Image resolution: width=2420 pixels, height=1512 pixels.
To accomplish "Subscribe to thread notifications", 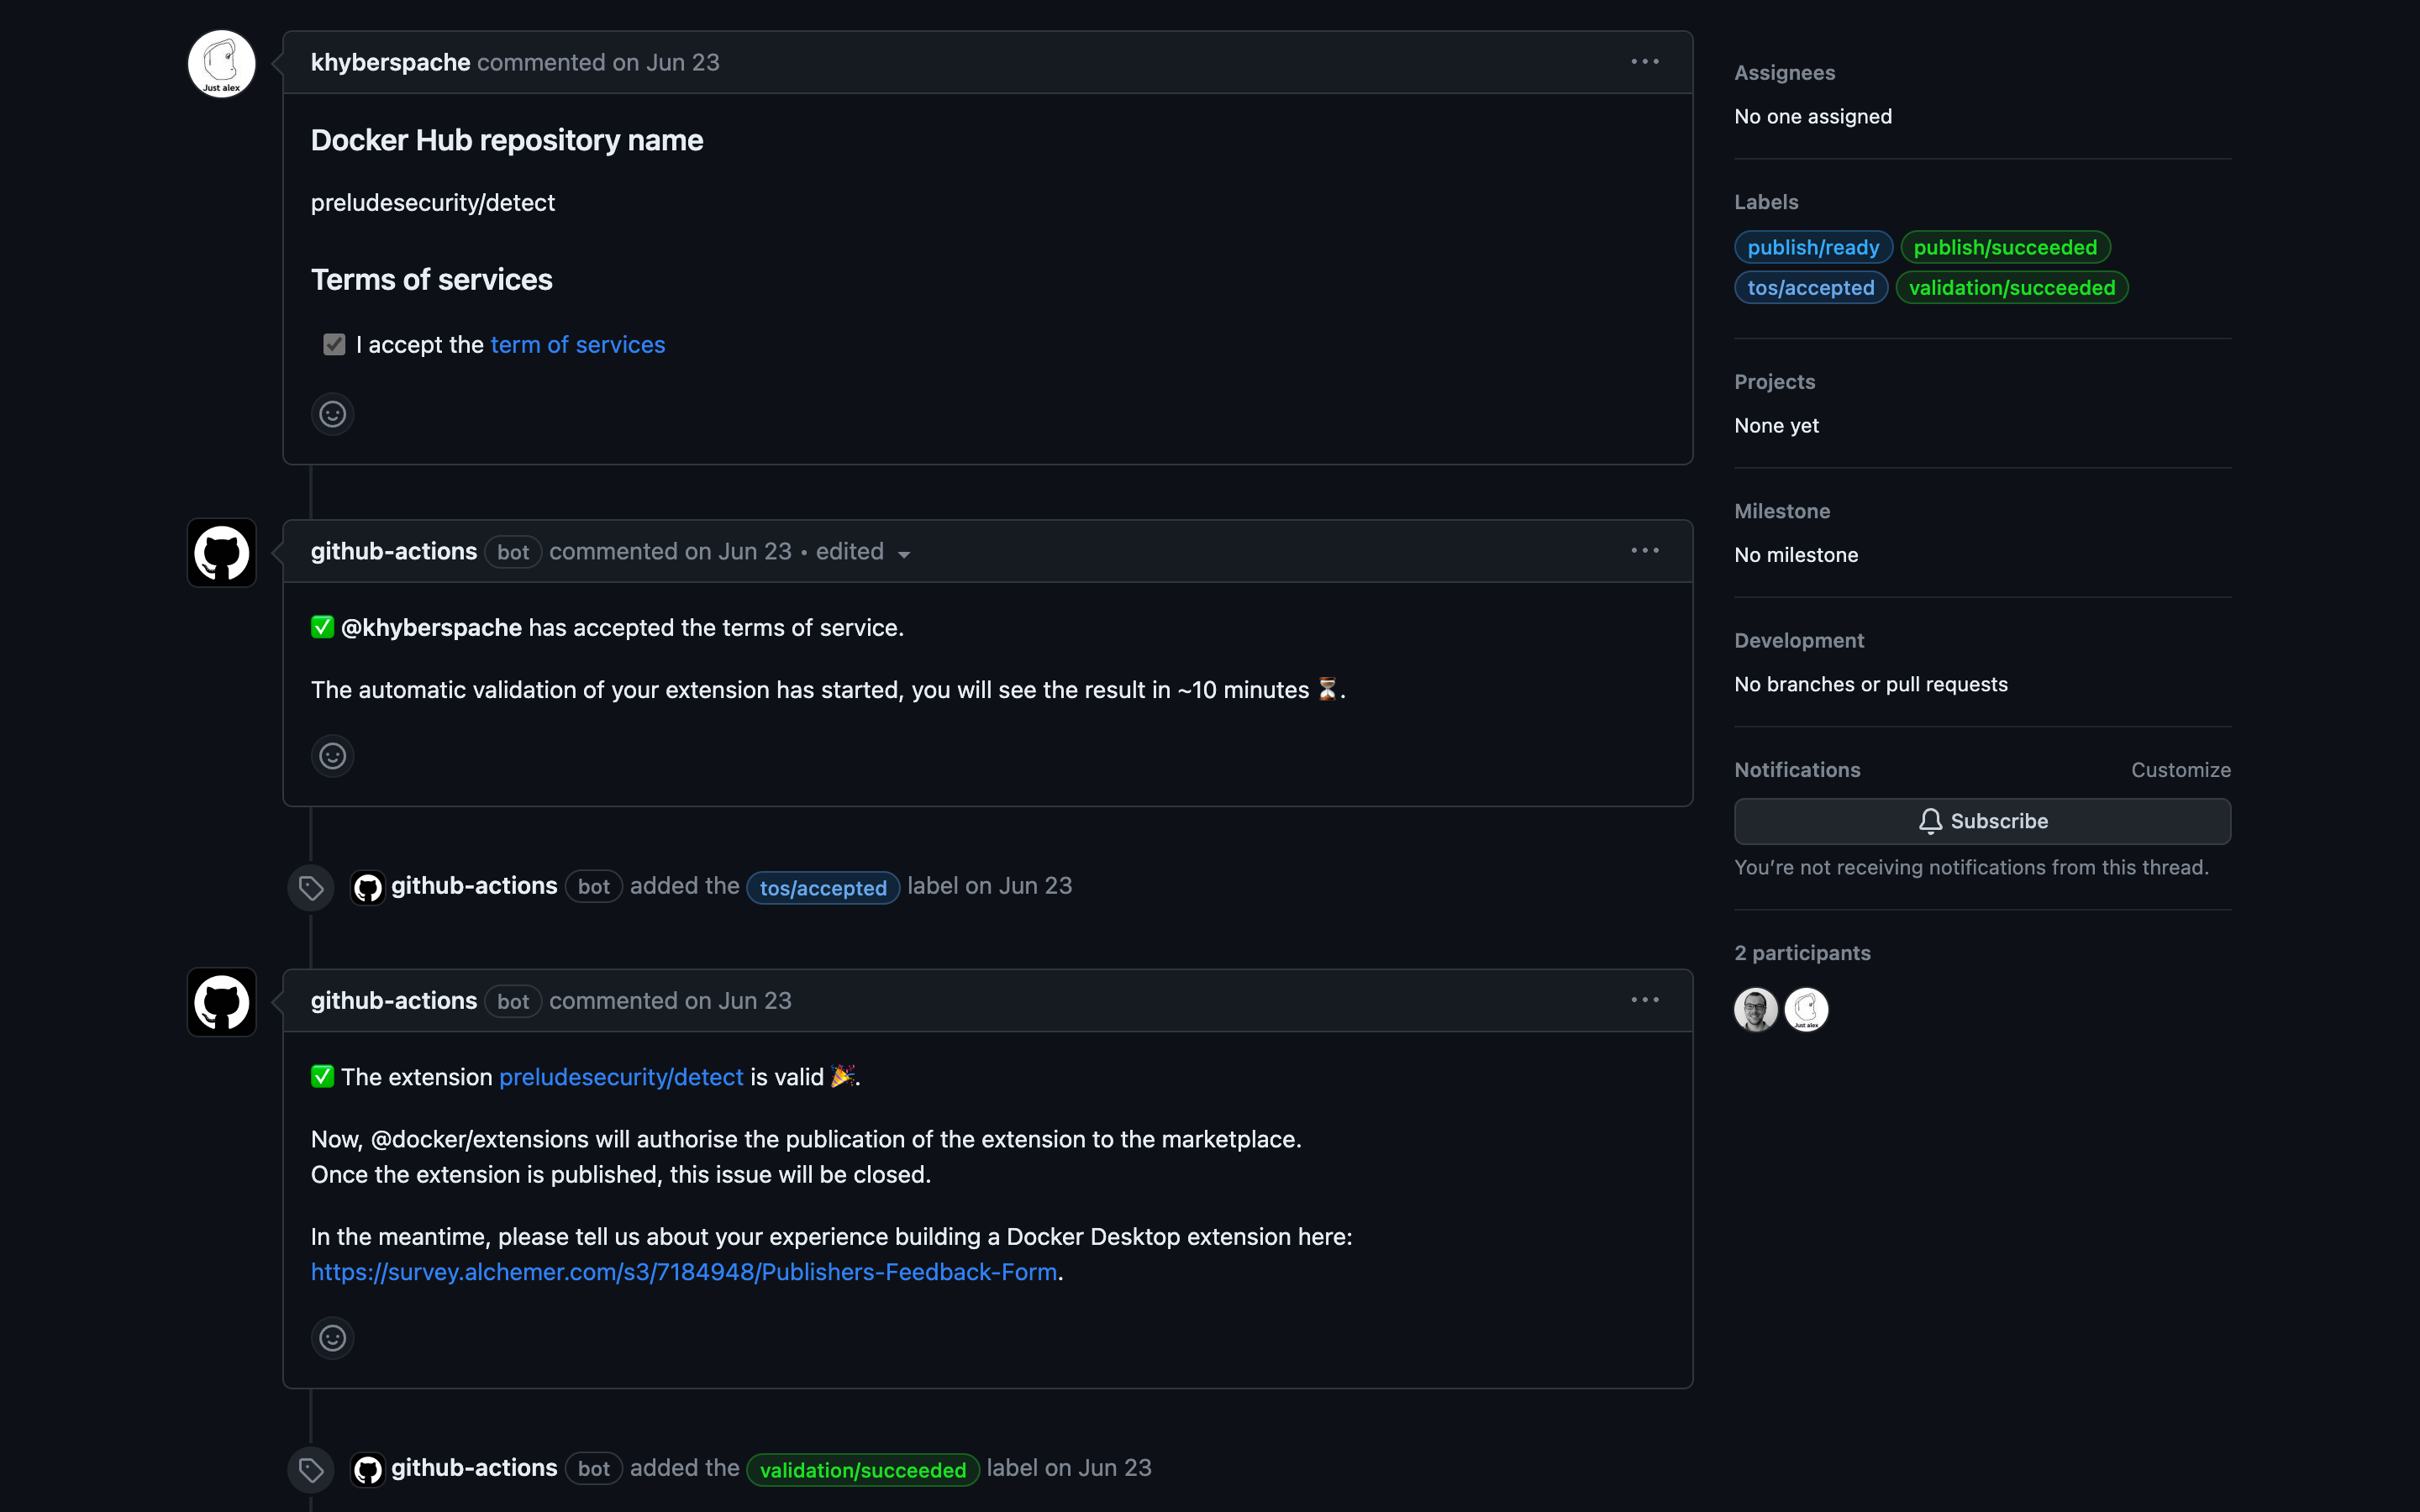I will (1982, 821).
